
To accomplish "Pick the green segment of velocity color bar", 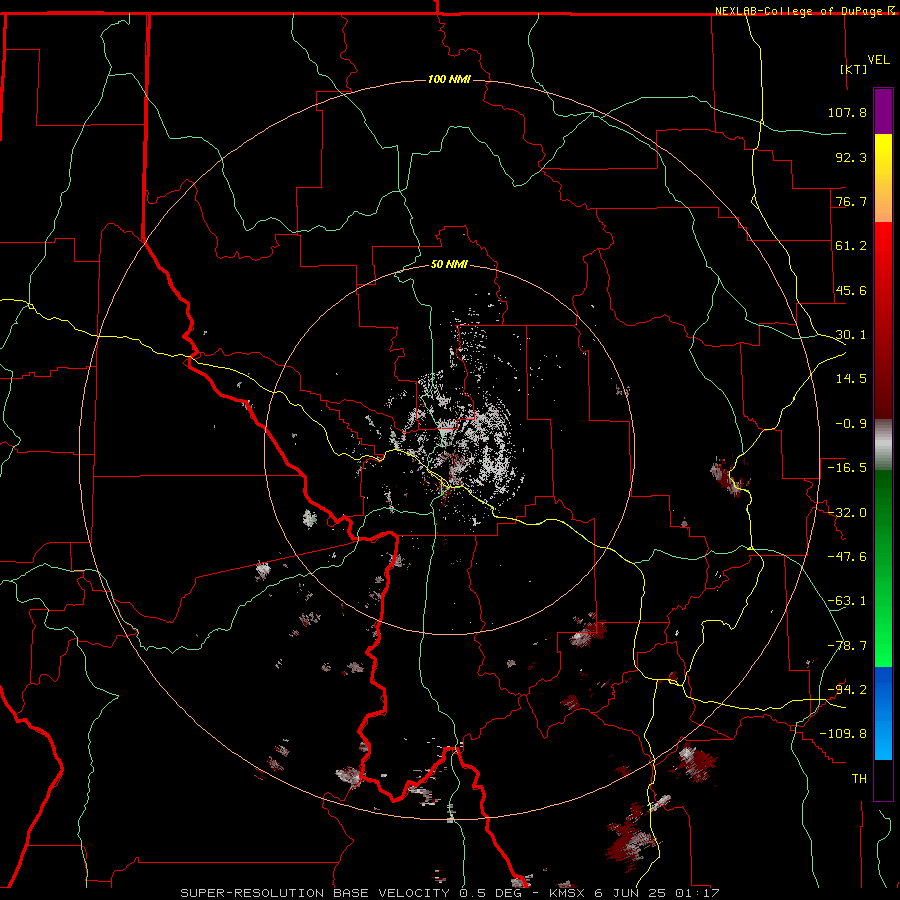I will pos(883,568).
